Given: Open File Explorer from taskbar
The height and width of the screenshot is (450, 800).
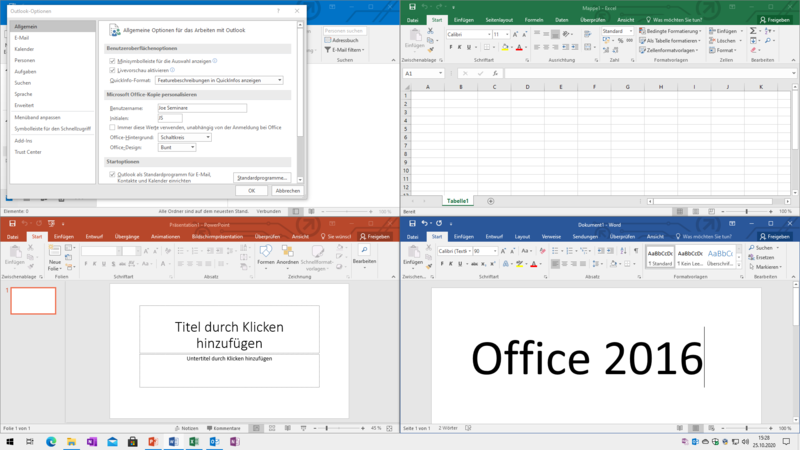Looking at the screenshot, I should click(x=71, y=442).
